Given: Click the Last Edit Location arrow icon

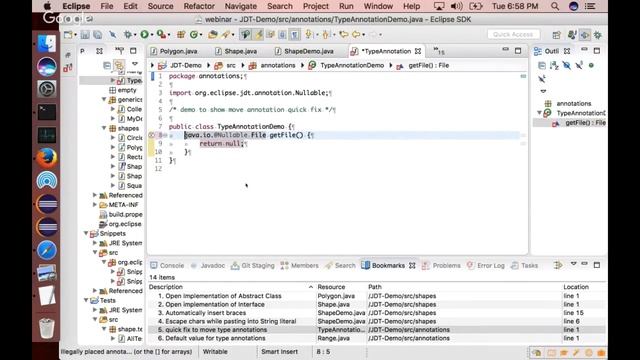Looking at the screenshot, I should (343, 35).
